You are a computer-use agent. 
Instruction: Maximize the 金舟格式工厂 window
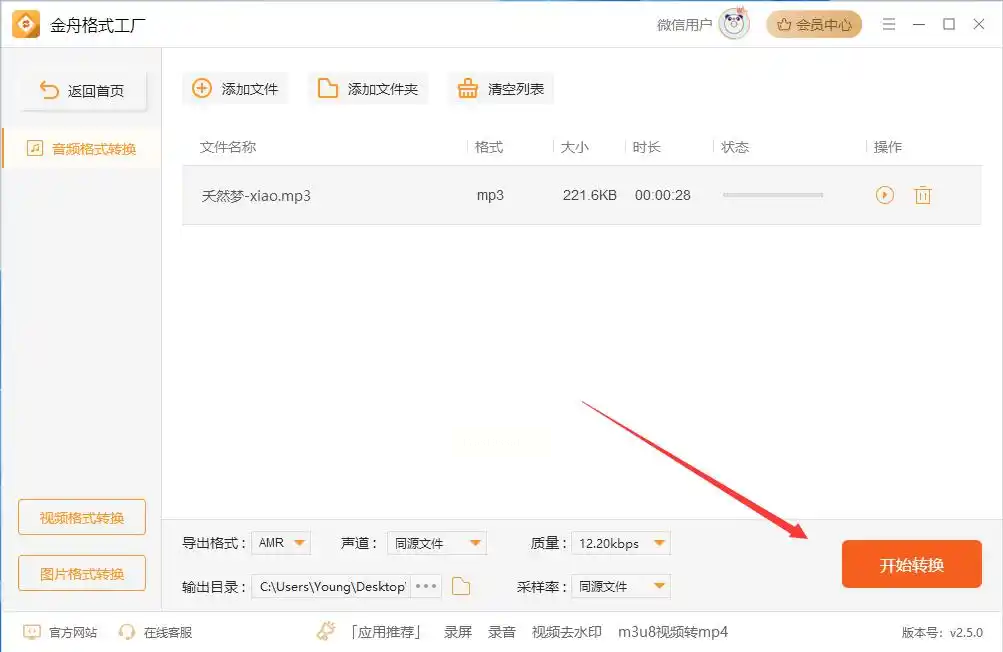(x=949, y=24)
